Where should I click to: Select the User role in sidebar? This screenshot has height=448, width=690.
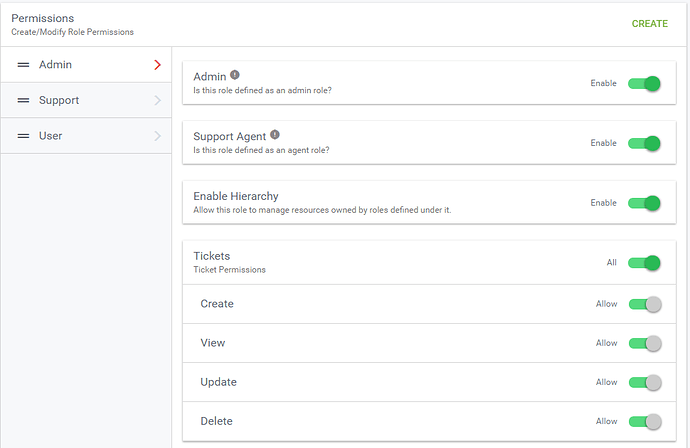pyautogui.click(x=86, y=136)
